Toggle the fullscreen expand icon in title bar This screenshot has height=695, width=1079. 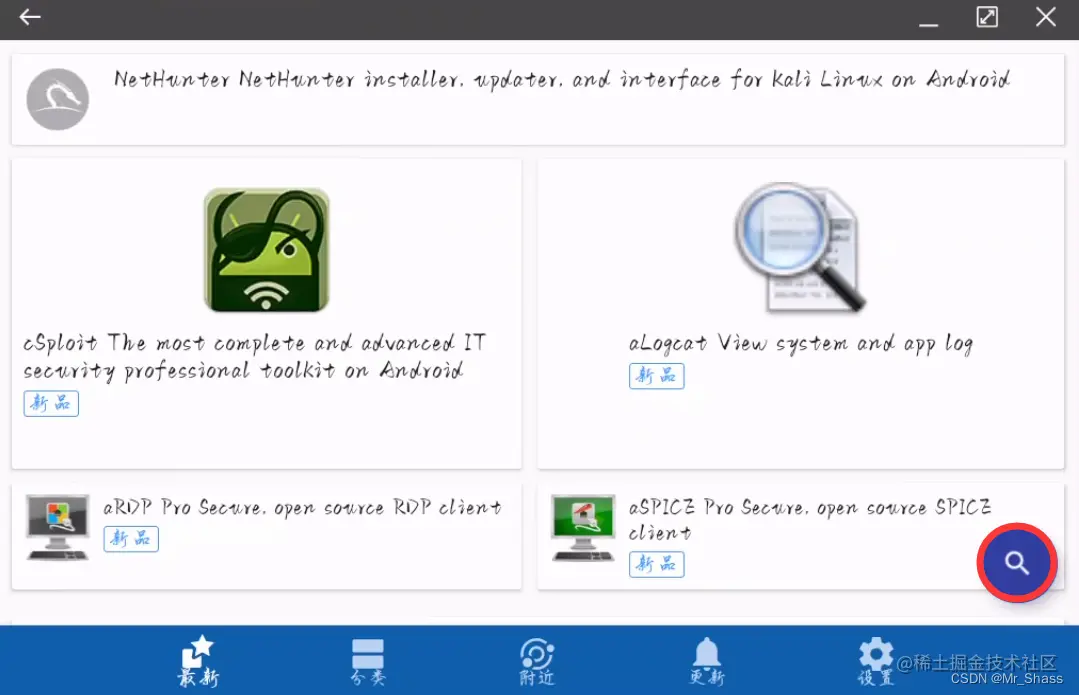coord(987,17)
